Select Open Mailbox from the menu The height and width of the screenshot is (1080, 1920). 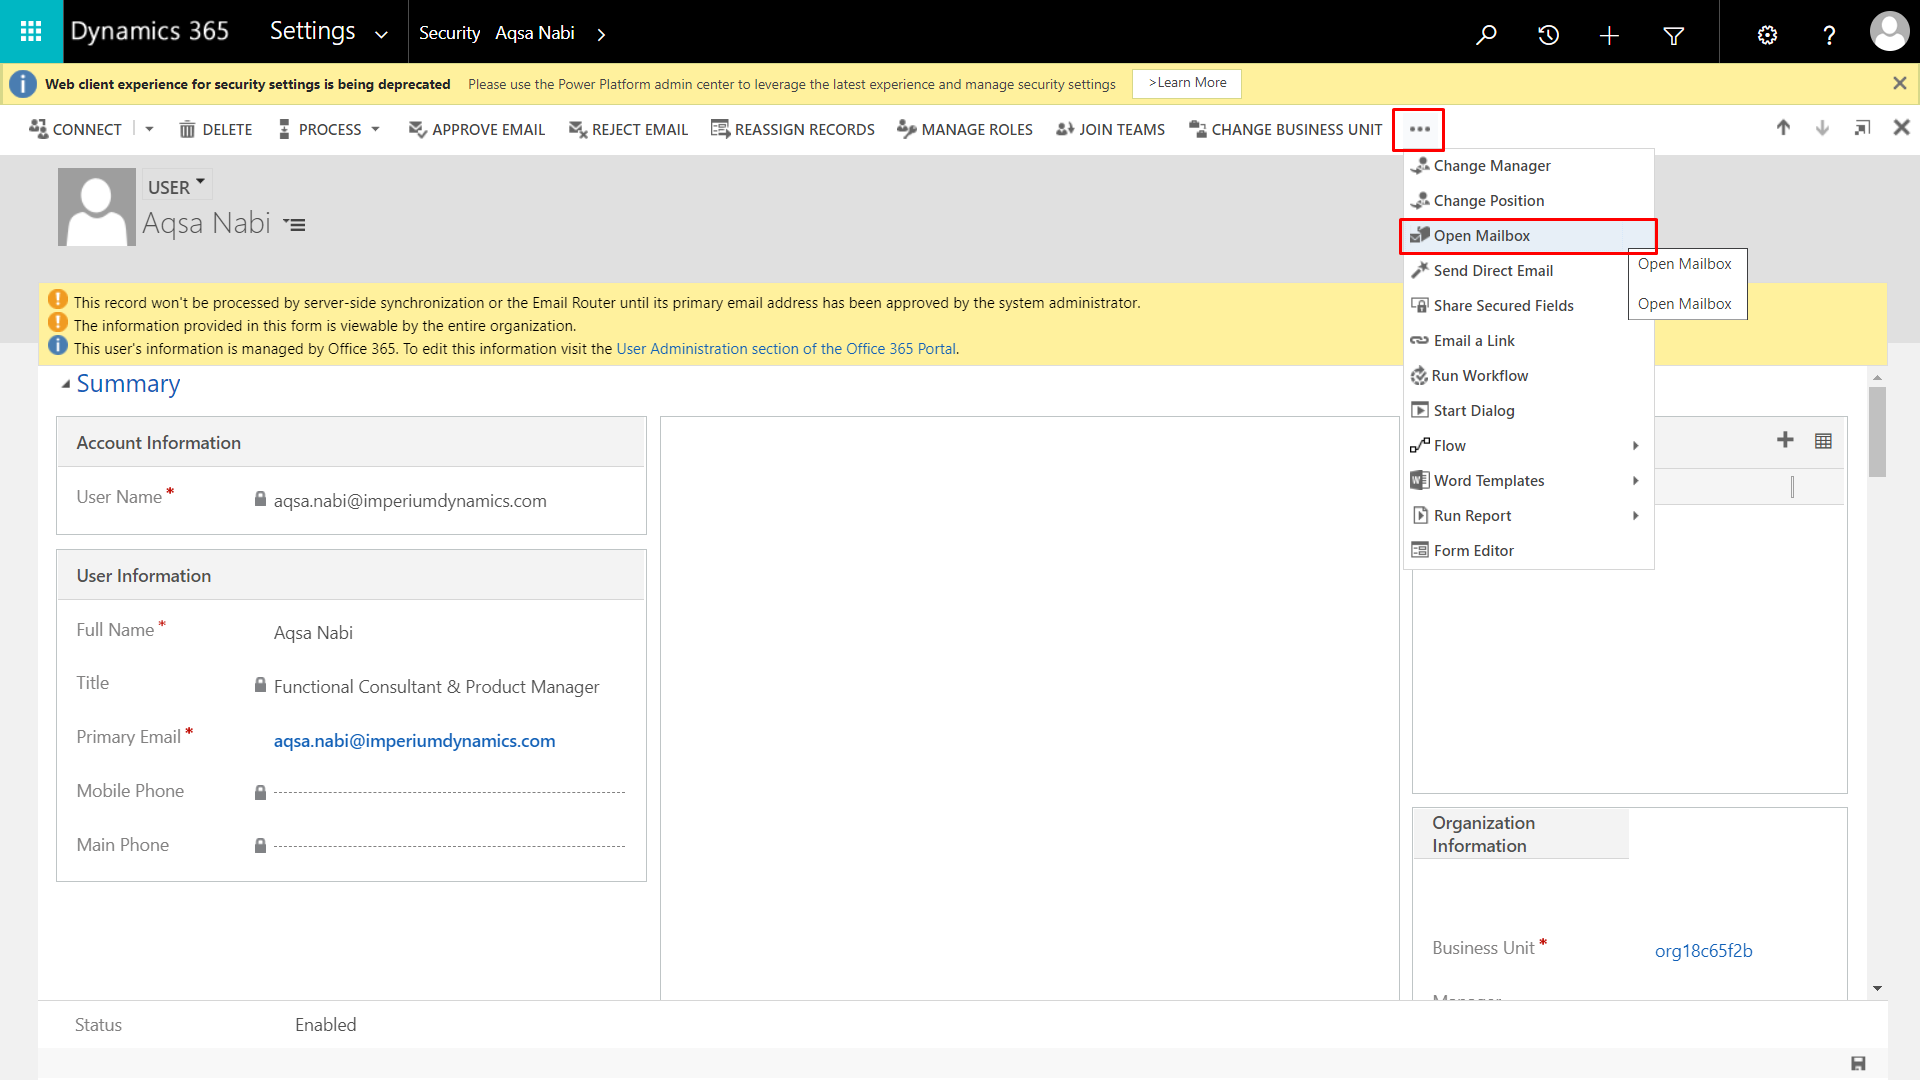click(1481, 236)
